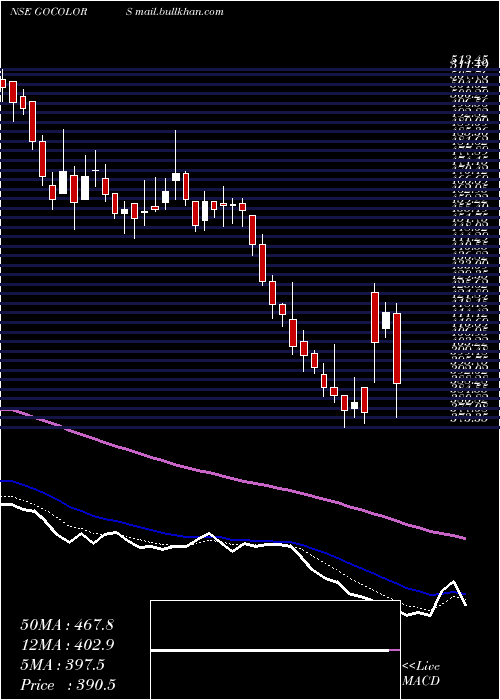500x700 pixels.
Task: Click the NSE GOCOLOR ticker label
Action: coord(48,12)
